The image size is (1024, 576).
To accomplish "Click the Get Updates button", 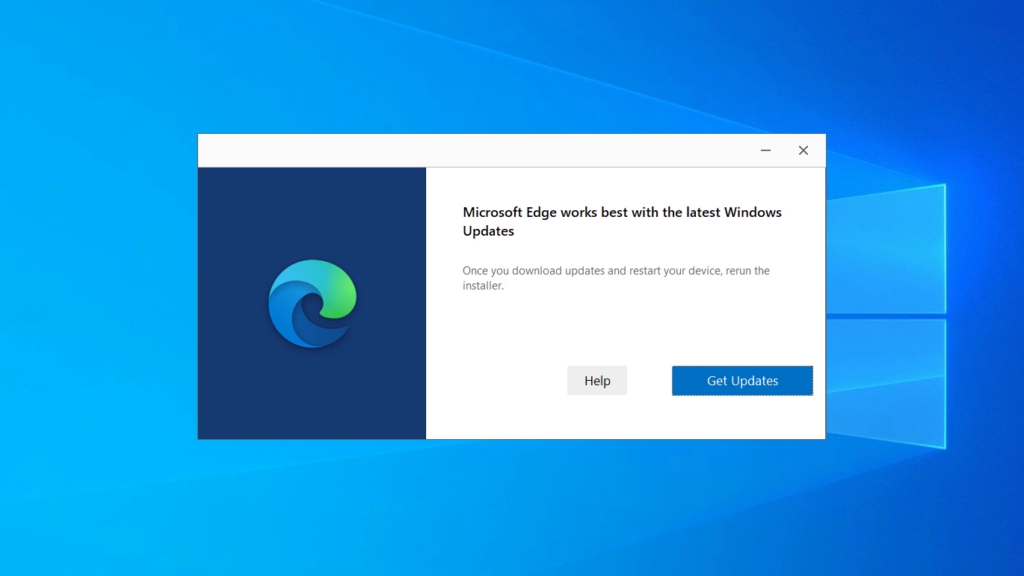I will pos(742,381).
